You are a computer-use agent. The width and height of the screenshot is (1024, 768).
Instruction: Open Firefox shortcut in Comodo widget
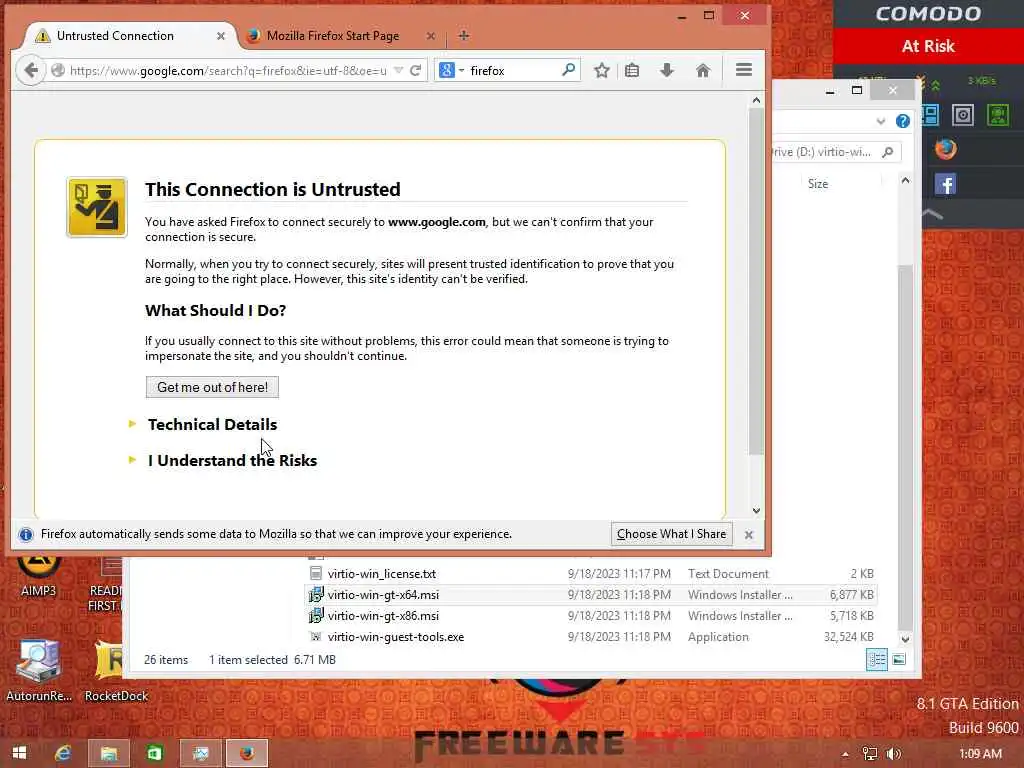point(945,150)
